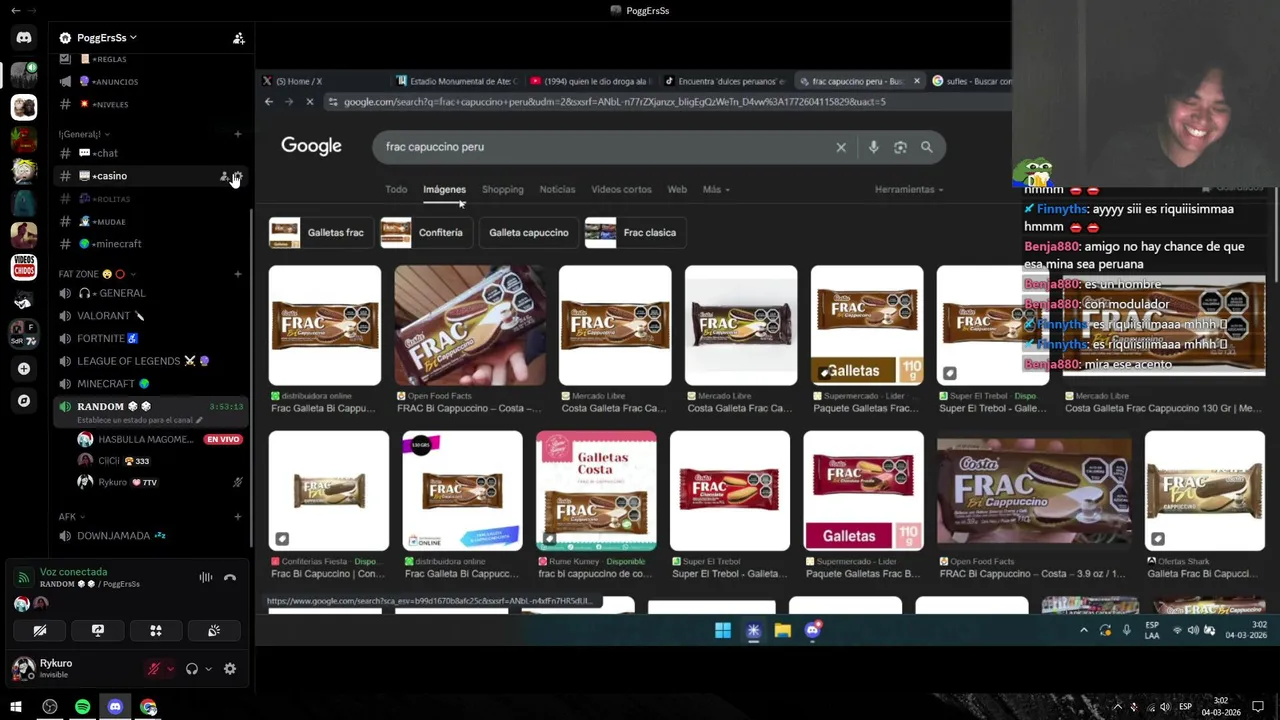Open Discord user settings gear

click(230, 669)
